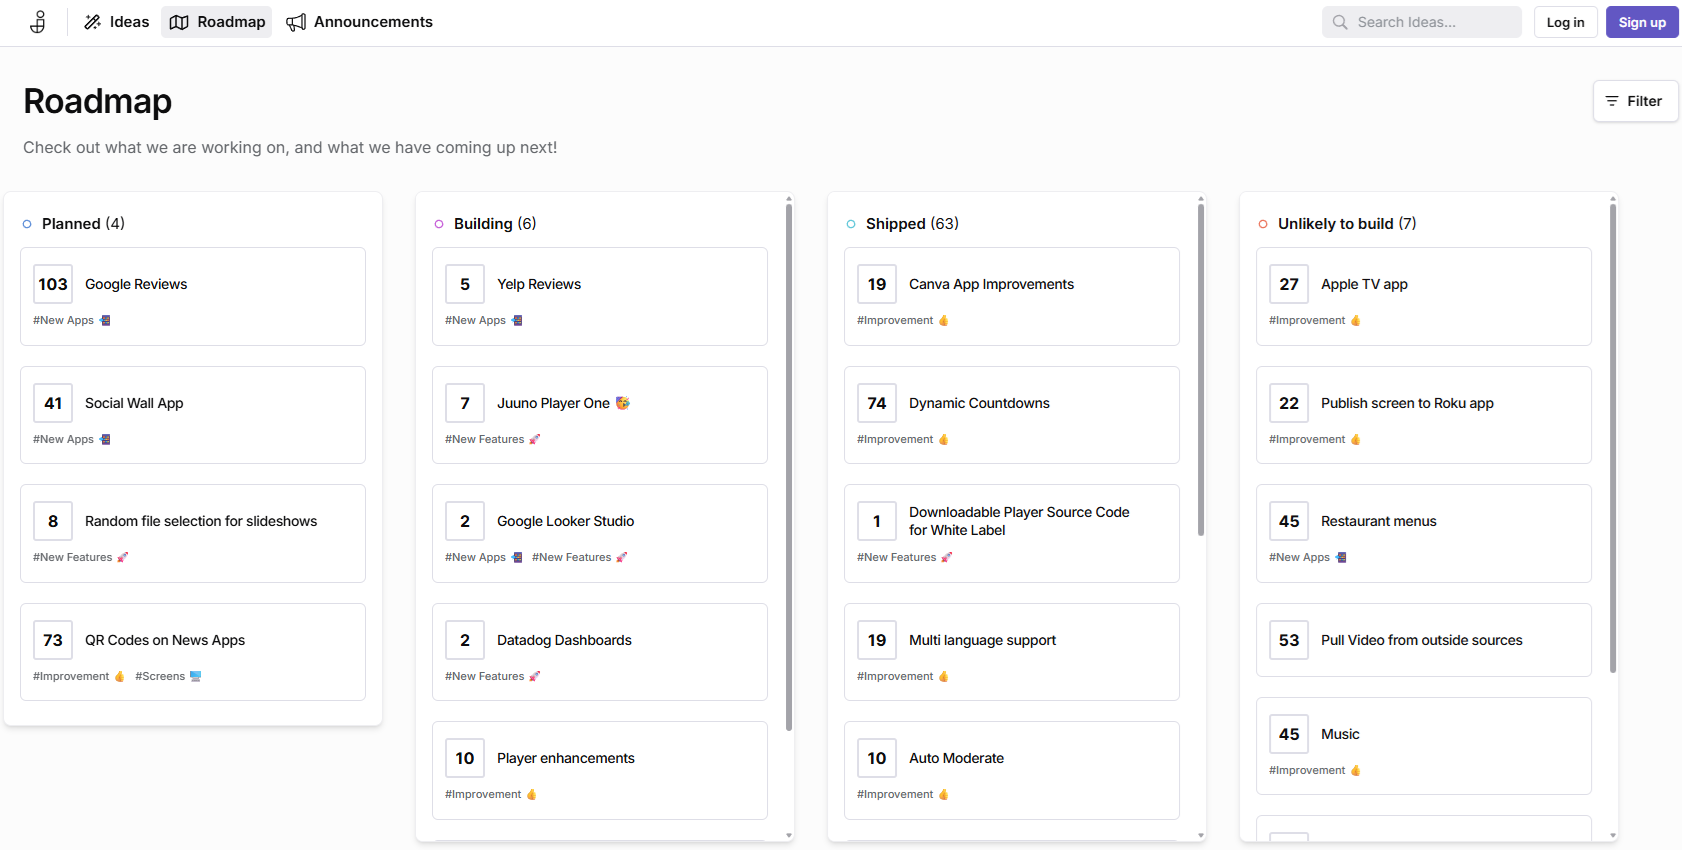Screen dimensions: 1682x850
Task: Click #Improvement tag on QR Codes card
Action: pos(79,676)
